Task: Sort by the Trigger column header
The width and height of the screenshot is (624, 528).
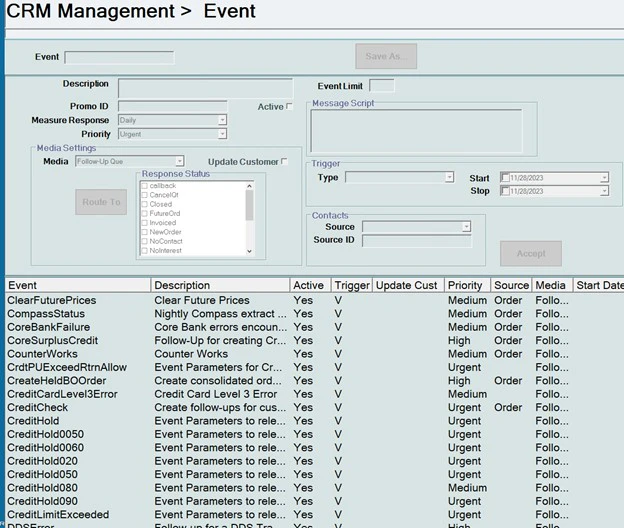Action: pyautogui.click(x=352, y=285)
